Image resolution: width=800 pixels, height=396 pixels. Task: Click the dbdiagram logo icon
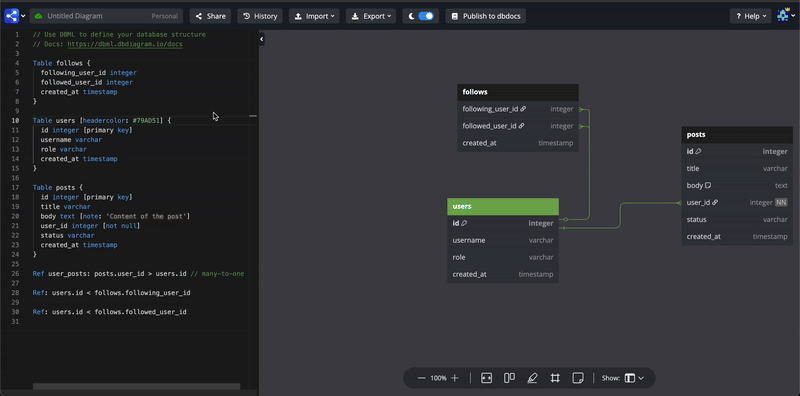point(11,16)
